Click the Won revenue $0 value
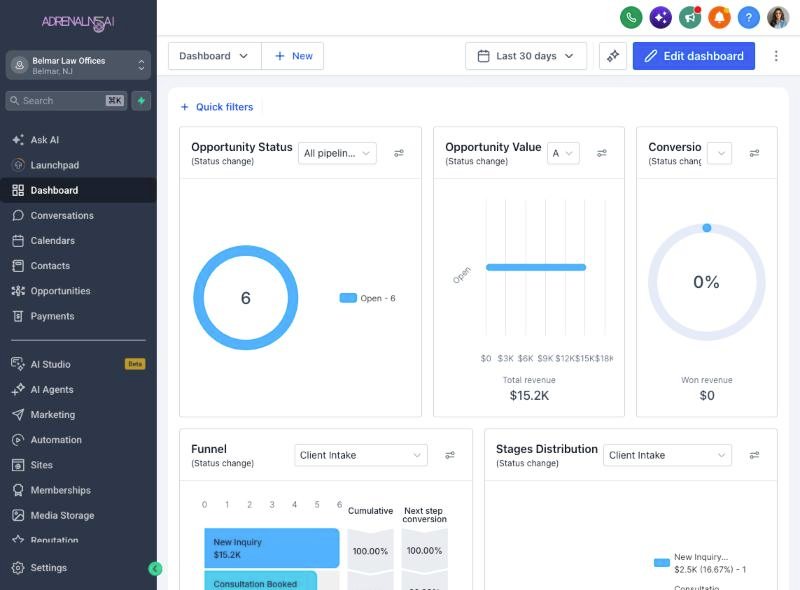This screenshot has height=590, width=800. tap(707, 396)
